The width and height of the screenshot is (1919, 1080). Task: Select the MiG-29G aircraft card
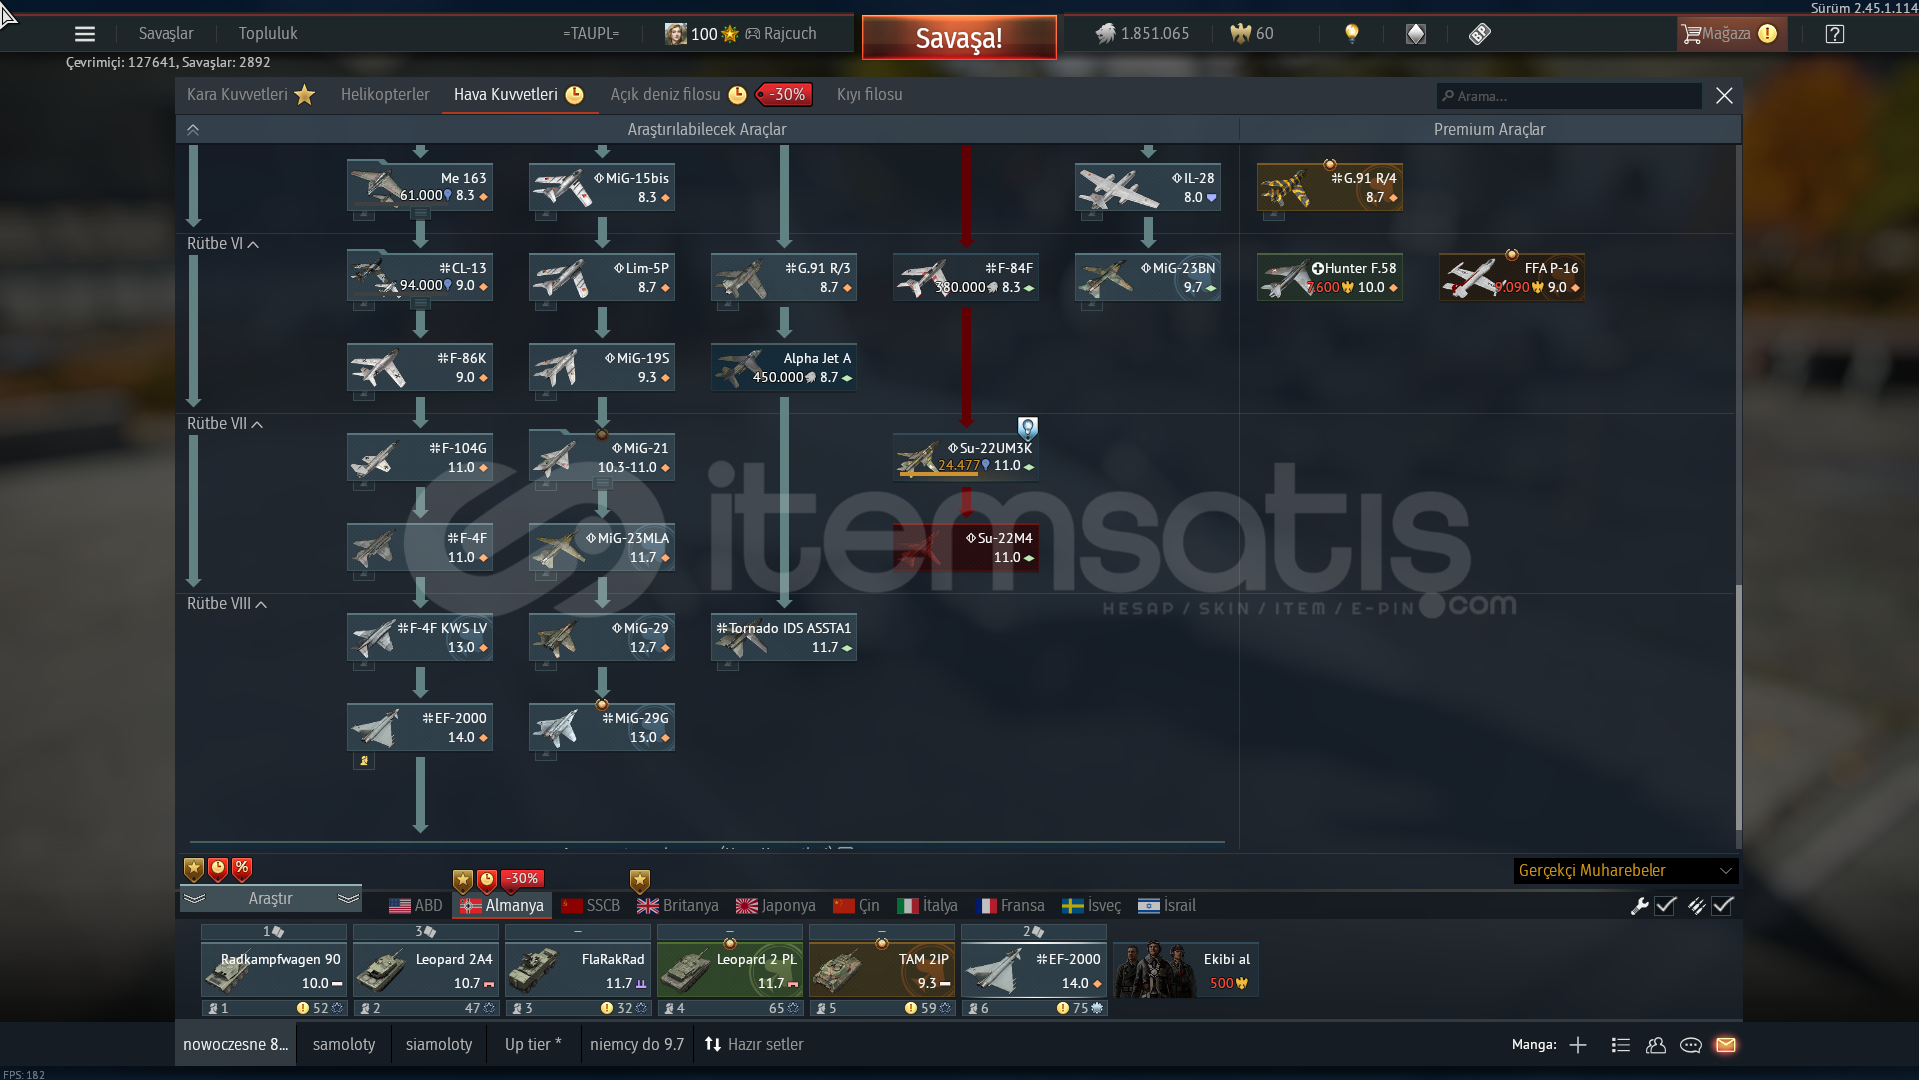pos(602,728)
